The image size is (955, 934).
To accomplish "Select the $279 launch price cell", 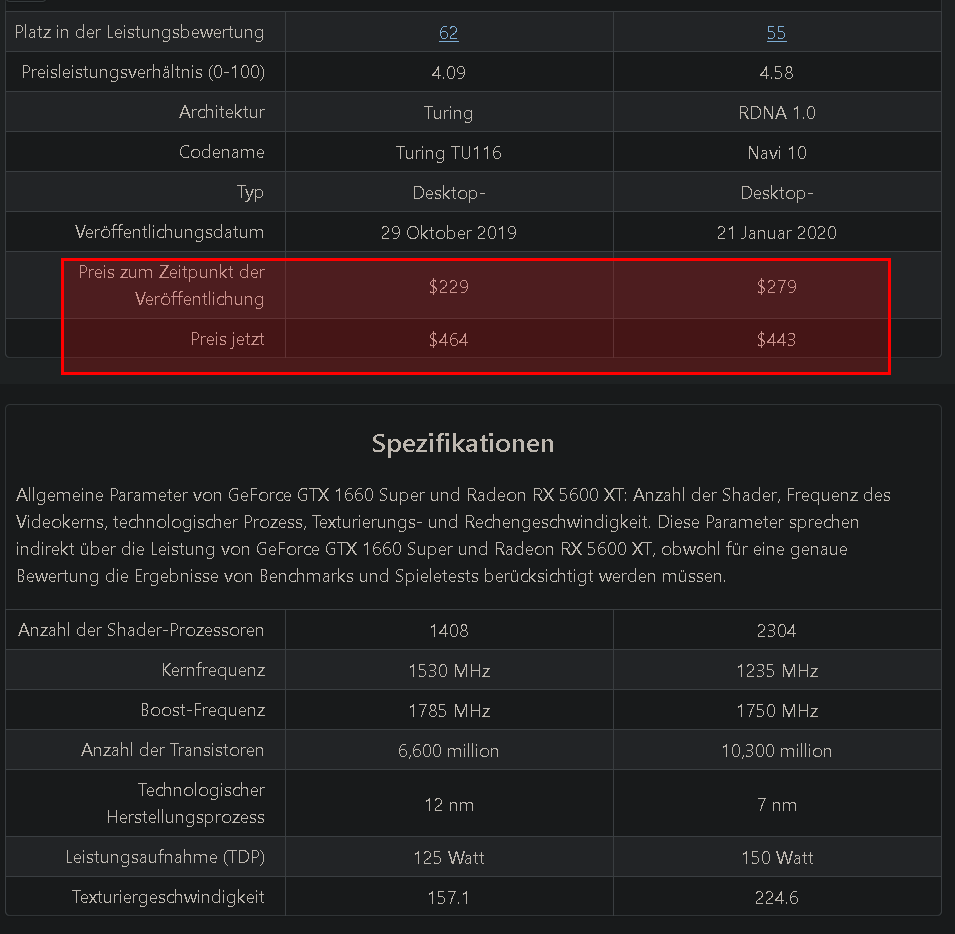I will (x=777, y=286).
